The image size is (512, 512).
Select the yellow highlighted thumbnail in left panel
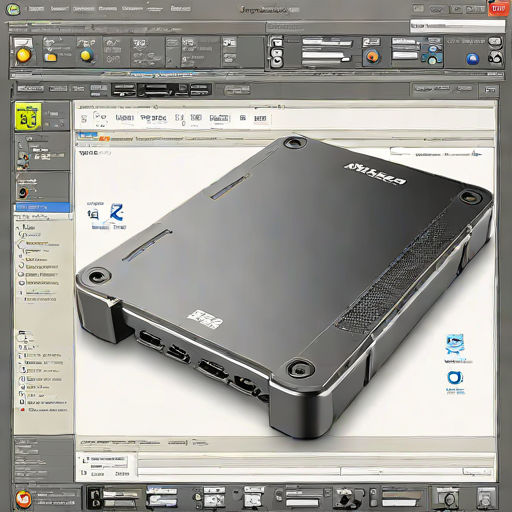point(28,117)
